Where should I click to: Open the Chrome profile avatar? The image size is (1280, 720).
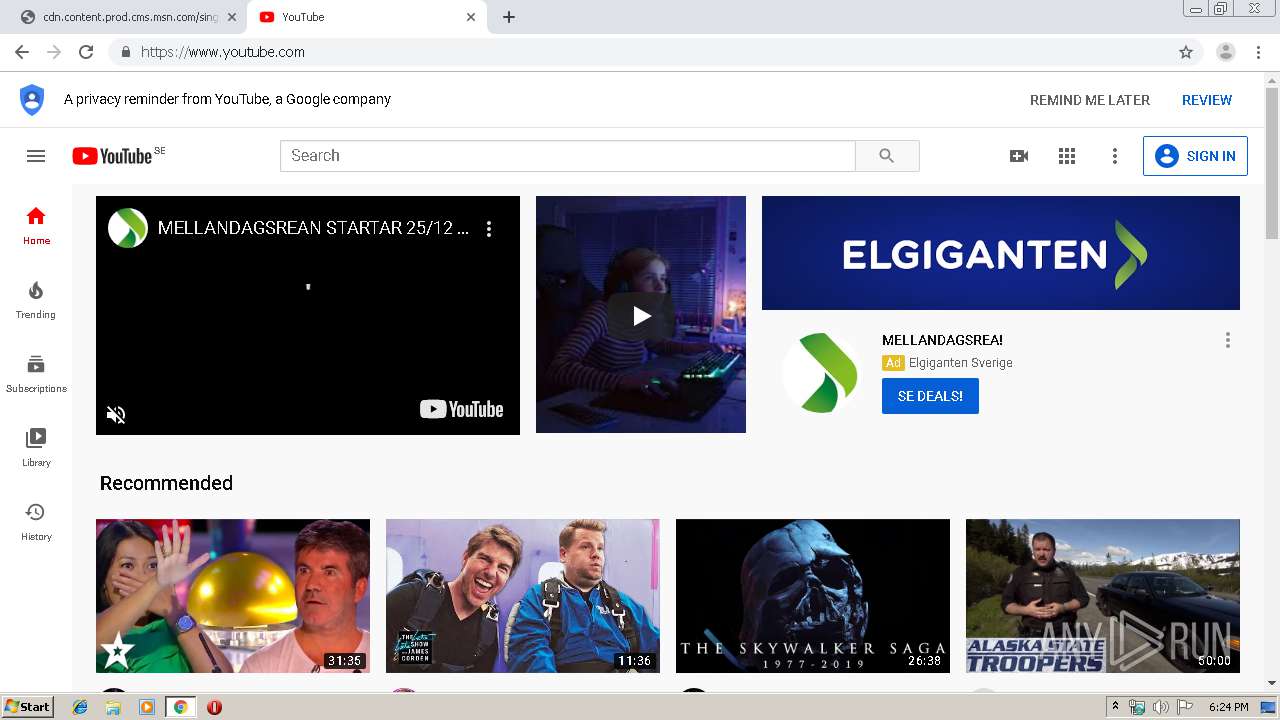(1226, 52)
